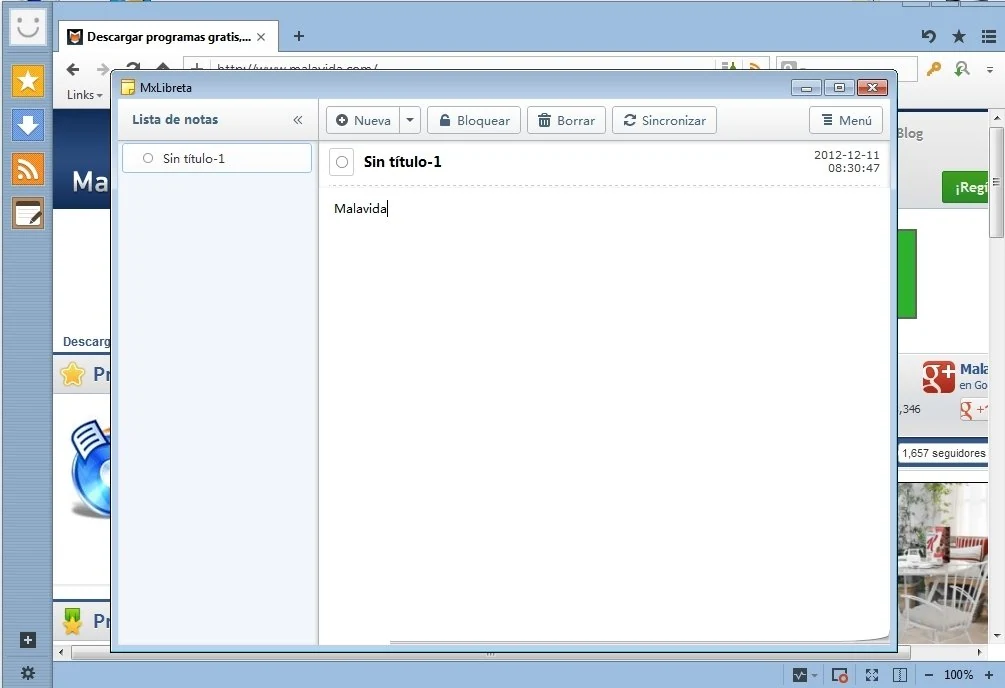
Task: Click the note date 2012-12-11
Action: [x=847, y=155]
